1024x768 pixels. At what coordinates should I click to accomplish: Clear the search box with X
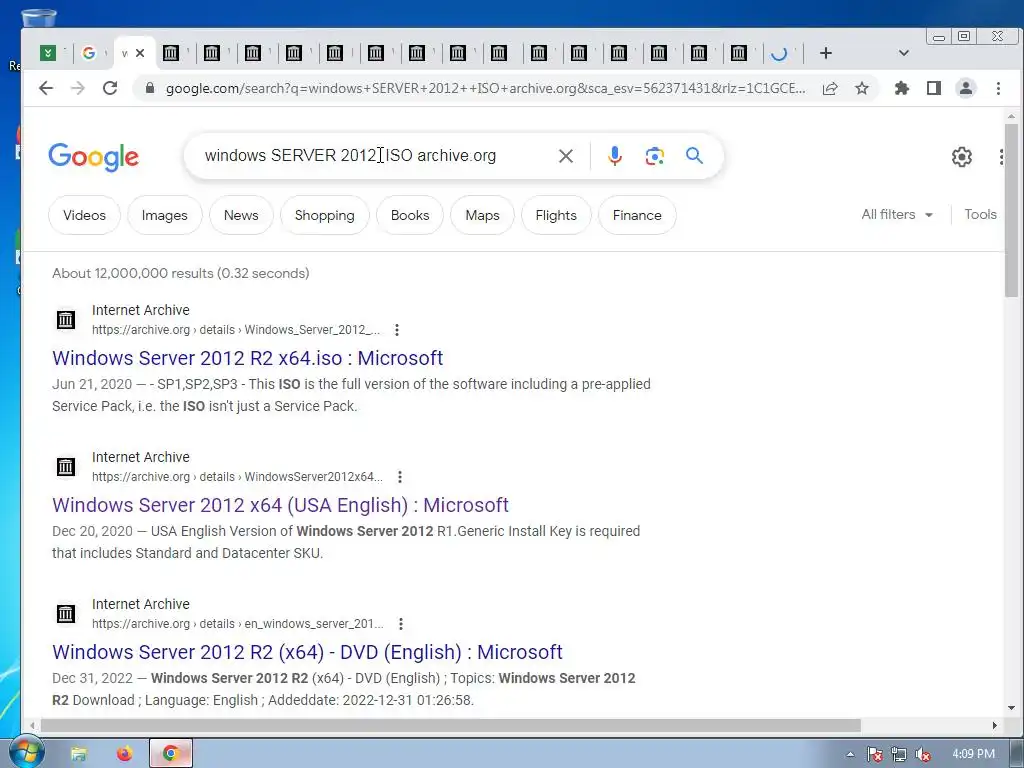tap(566, 156)
